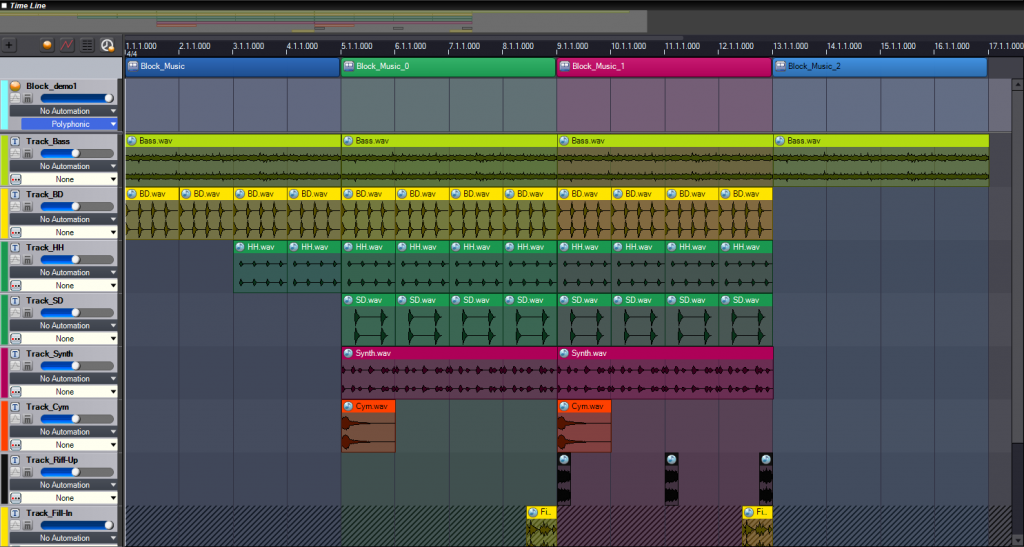1024x547 pixels.
Task: Click the add track plus button
Action: coord(9,45)
